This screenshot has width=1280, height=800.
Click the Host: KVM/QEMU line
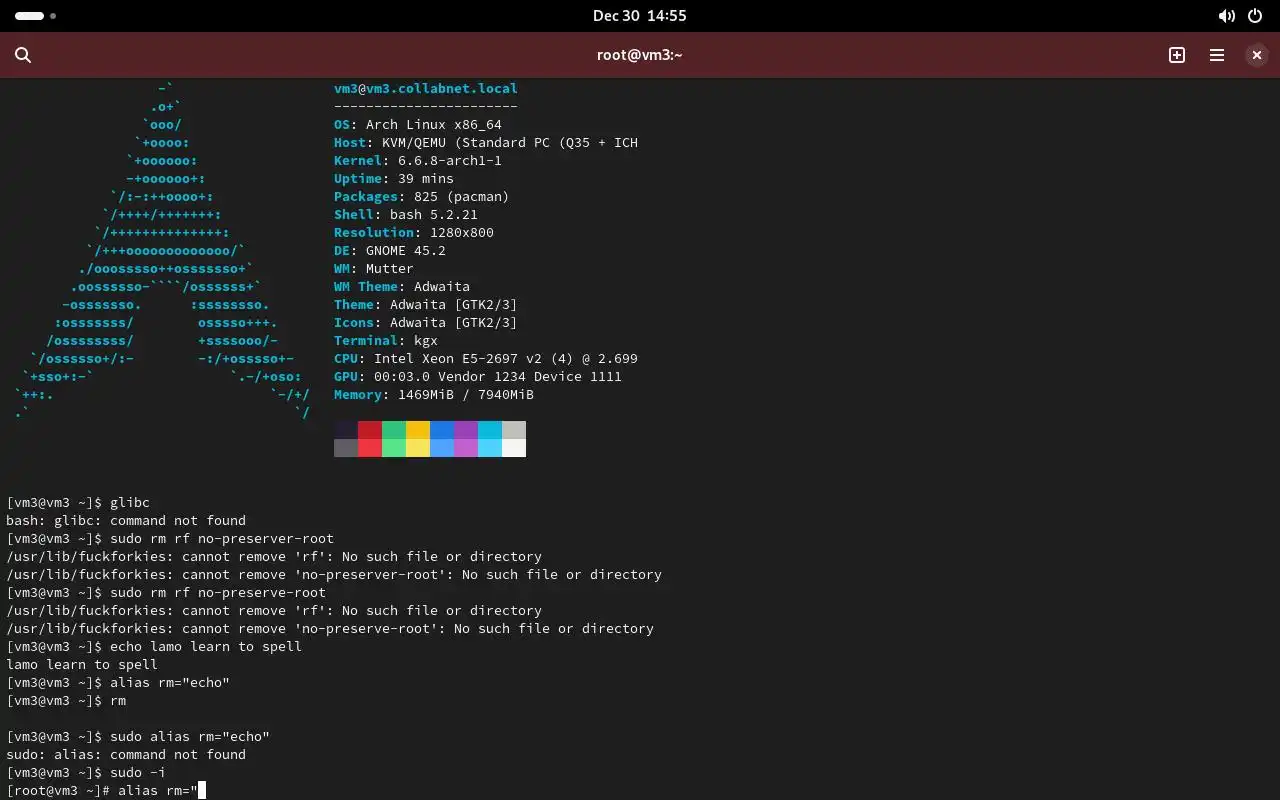[x=486, y=142]
